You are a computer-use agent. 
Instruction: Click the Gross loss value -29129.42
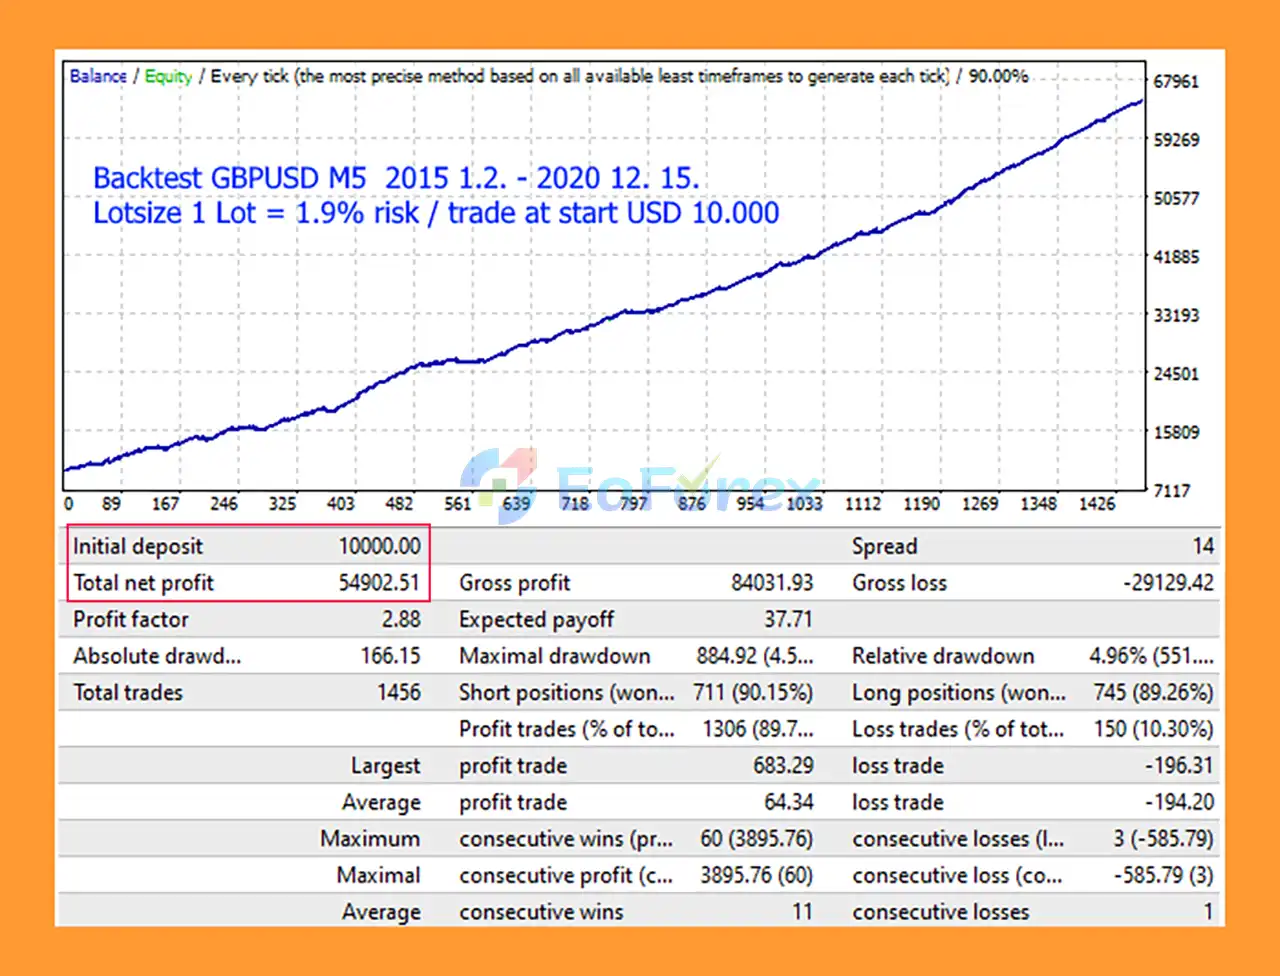coord(1168,583)
